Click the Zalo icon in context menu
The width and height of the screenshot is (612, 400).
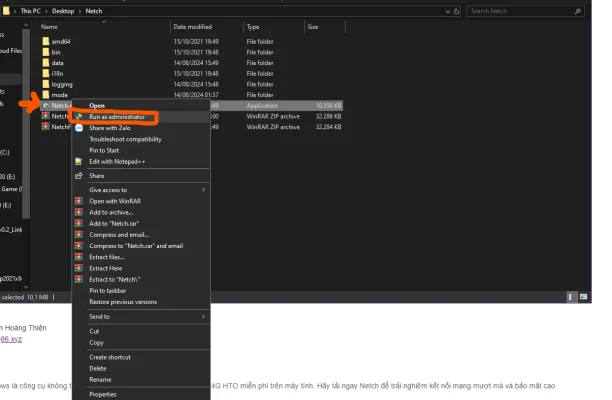point(79,128)
